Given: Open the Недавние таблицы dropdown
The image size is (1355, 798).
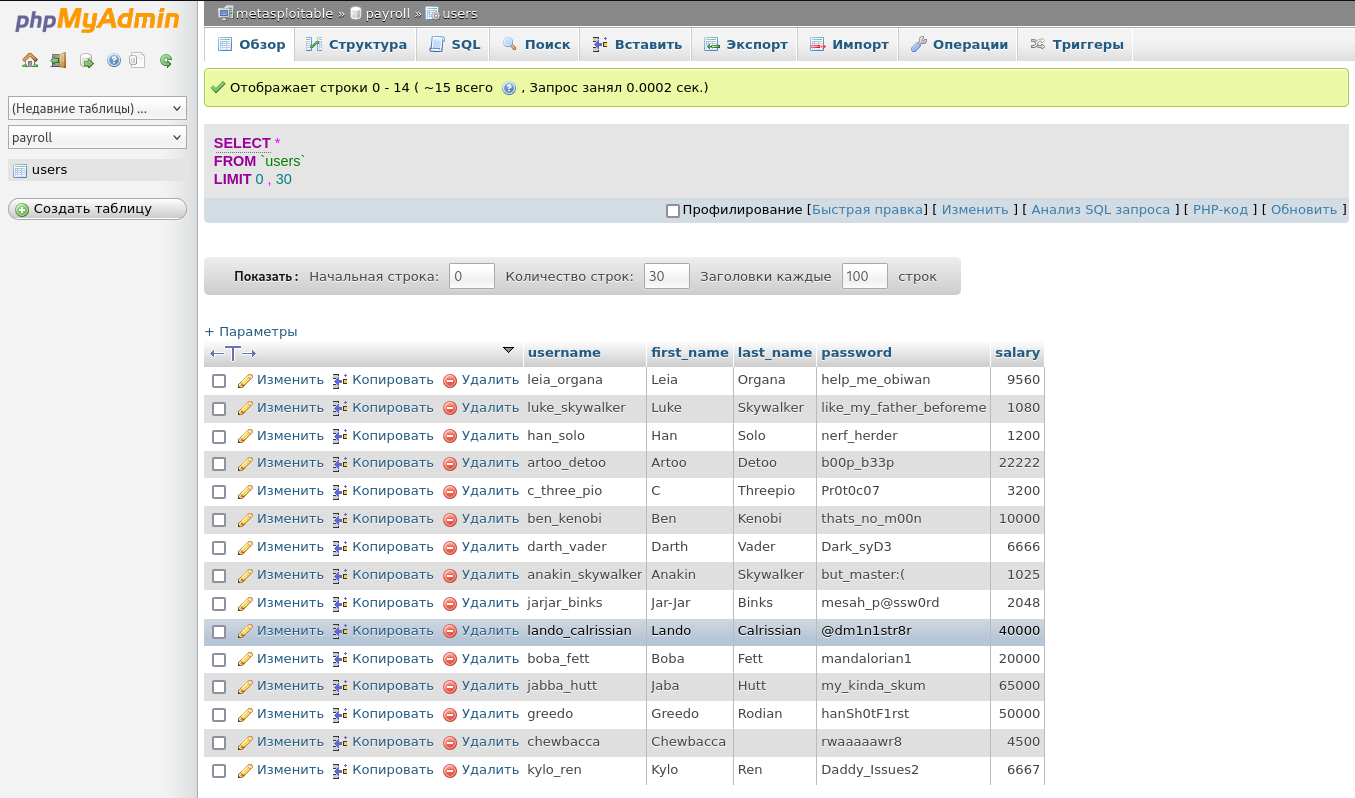Looking at the screenshot, I should 97,108.
